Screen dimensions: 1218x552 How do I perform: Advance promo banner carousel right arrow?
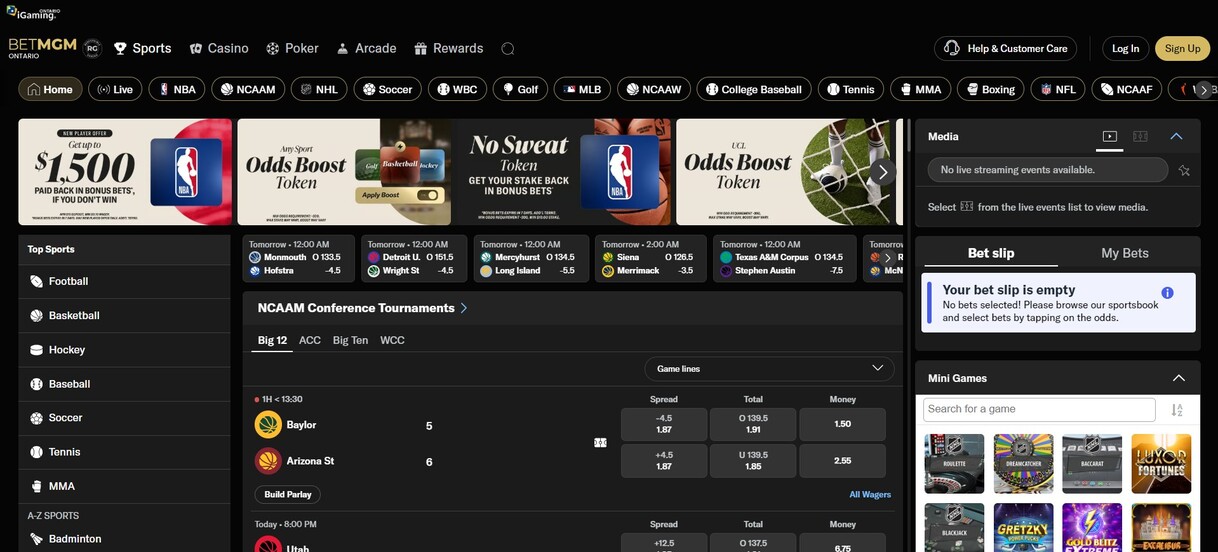[882, 172]
